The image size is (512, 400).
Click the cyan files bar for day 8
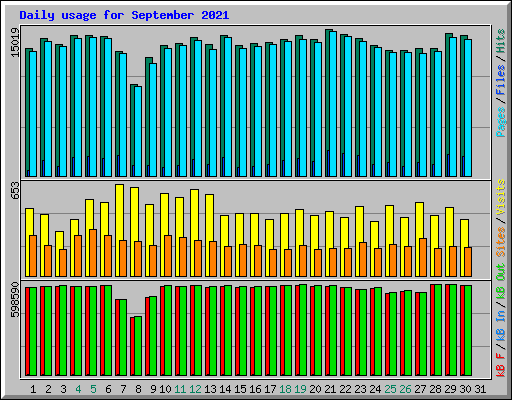pyautogui.click(x=138, y=132)
